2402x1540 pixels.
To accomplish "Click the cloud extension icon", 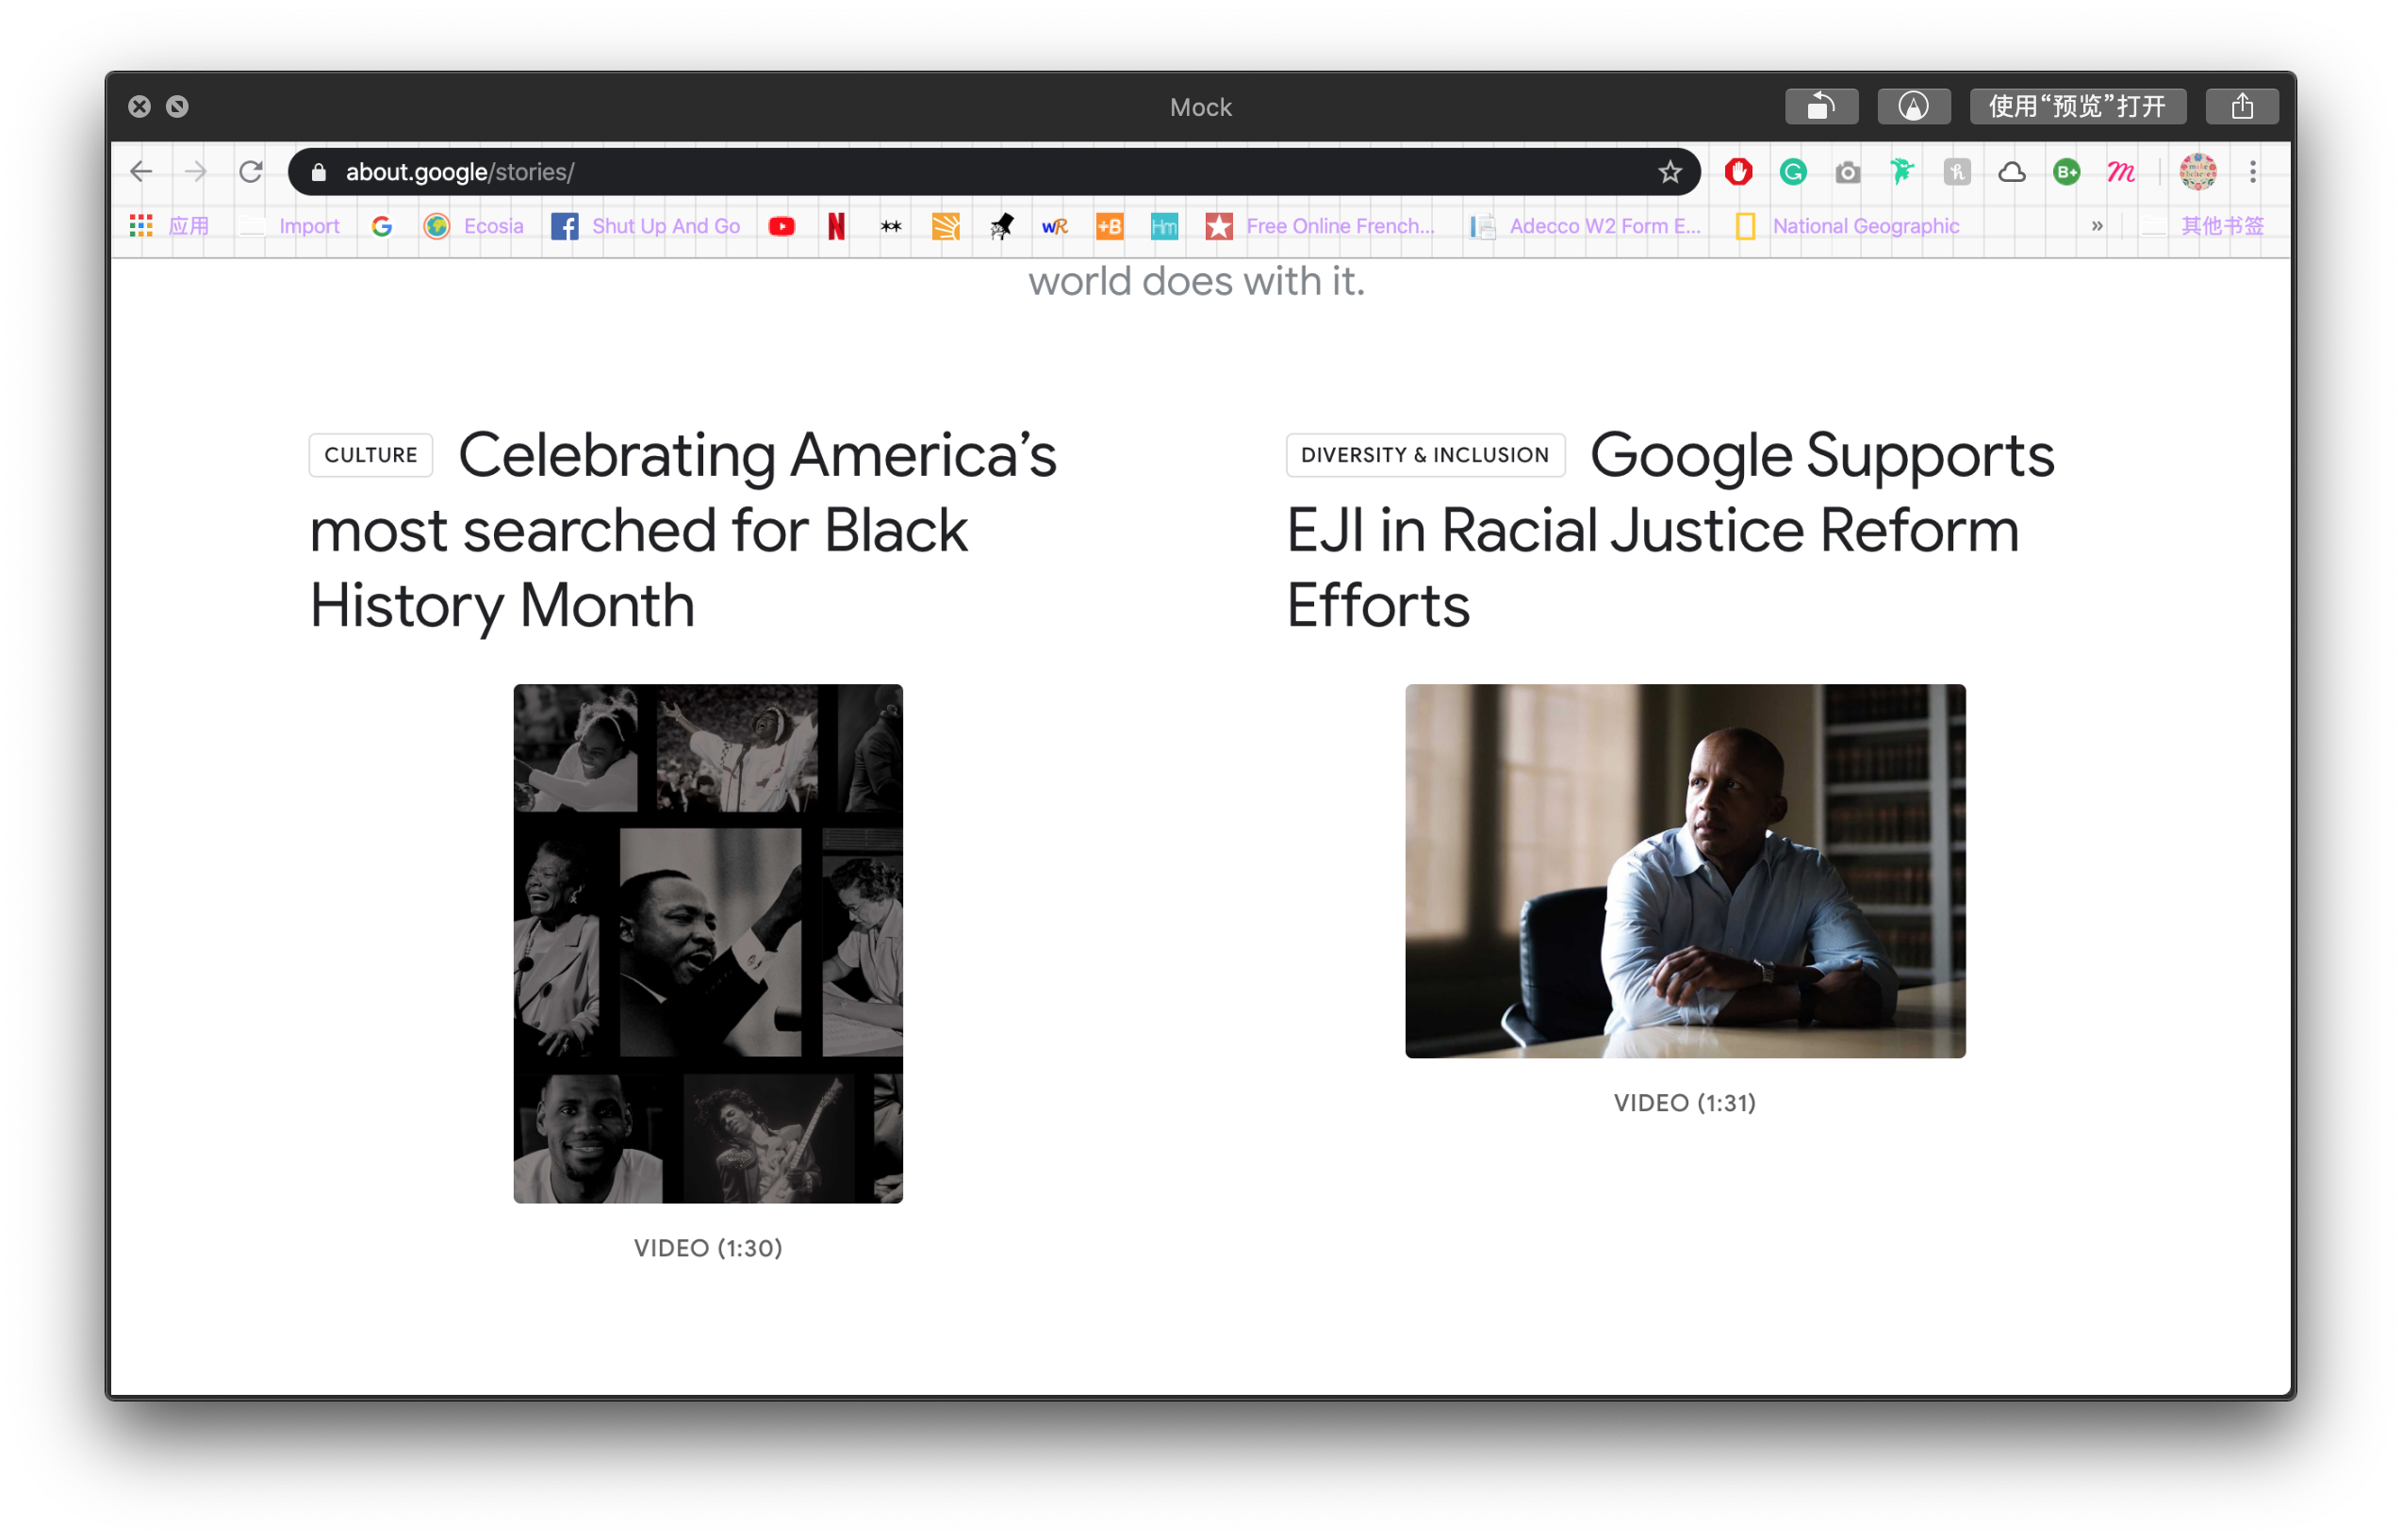I will (x=2012, y=173).
